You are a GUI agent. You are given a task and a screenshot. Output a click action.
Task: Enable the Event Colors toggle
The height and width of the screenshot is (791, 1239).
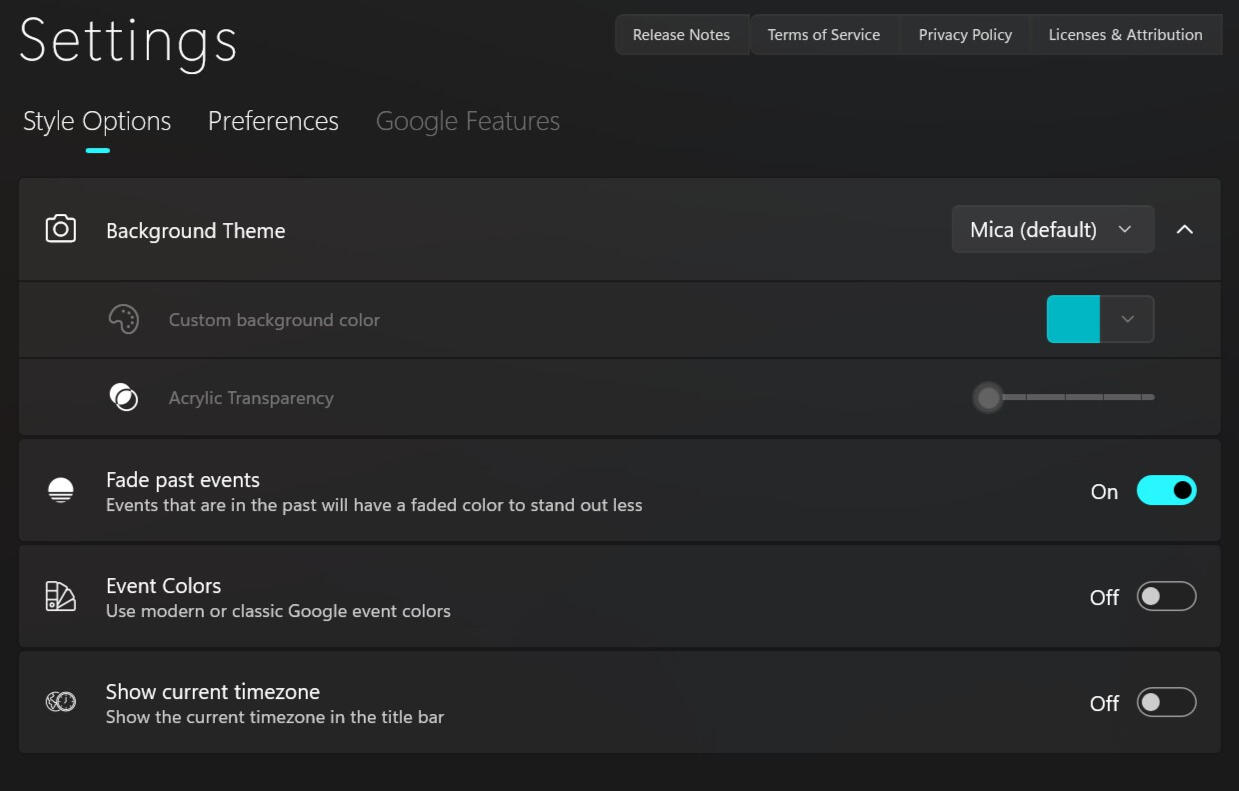pos(1166,597)
